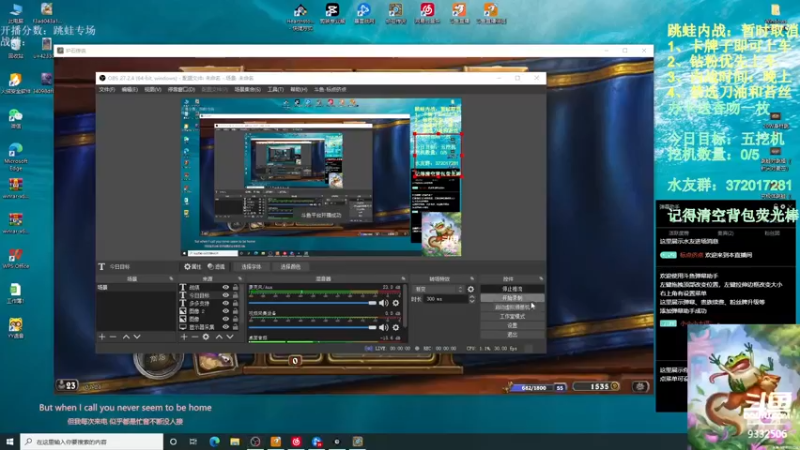The width and height of the screenshot is (800, 450).
Task: Move the selected source up
Action: point(219,337)
